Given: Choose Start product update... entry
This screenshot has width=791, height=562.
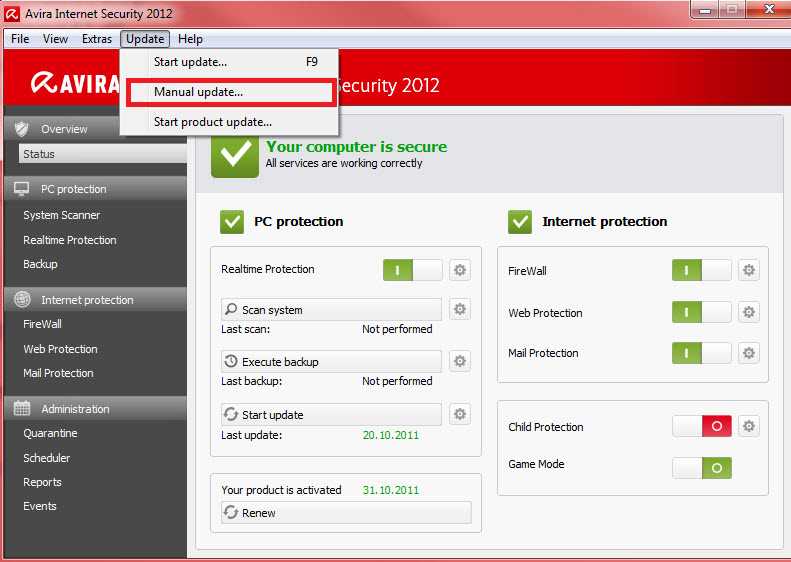Looking at the screenshot, I should point(229,122).
